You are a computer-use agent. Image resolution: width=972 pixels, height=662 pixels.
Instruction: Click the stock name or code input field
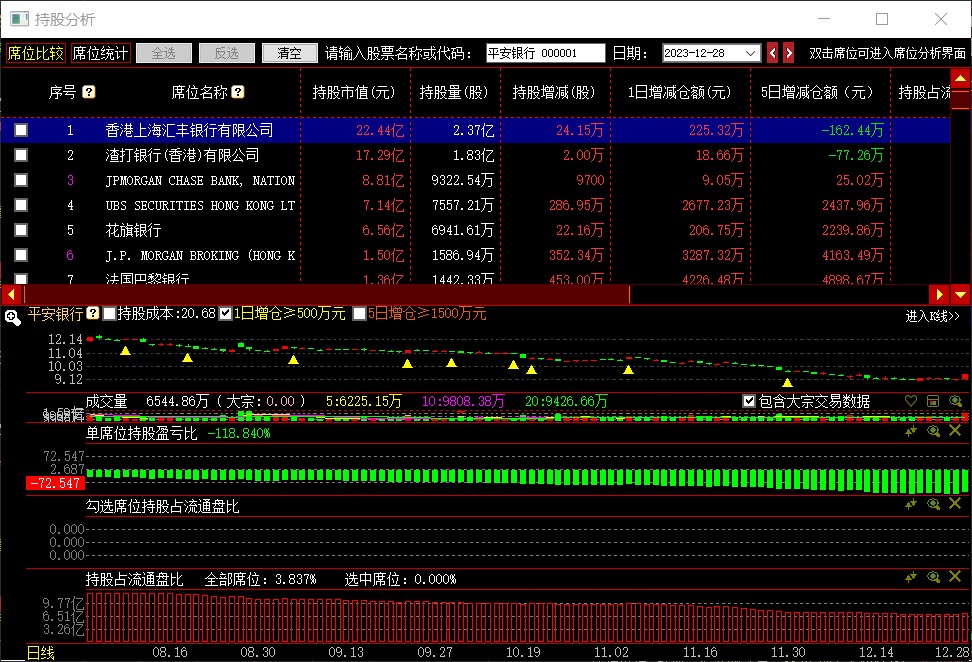(x=545, y=53)
